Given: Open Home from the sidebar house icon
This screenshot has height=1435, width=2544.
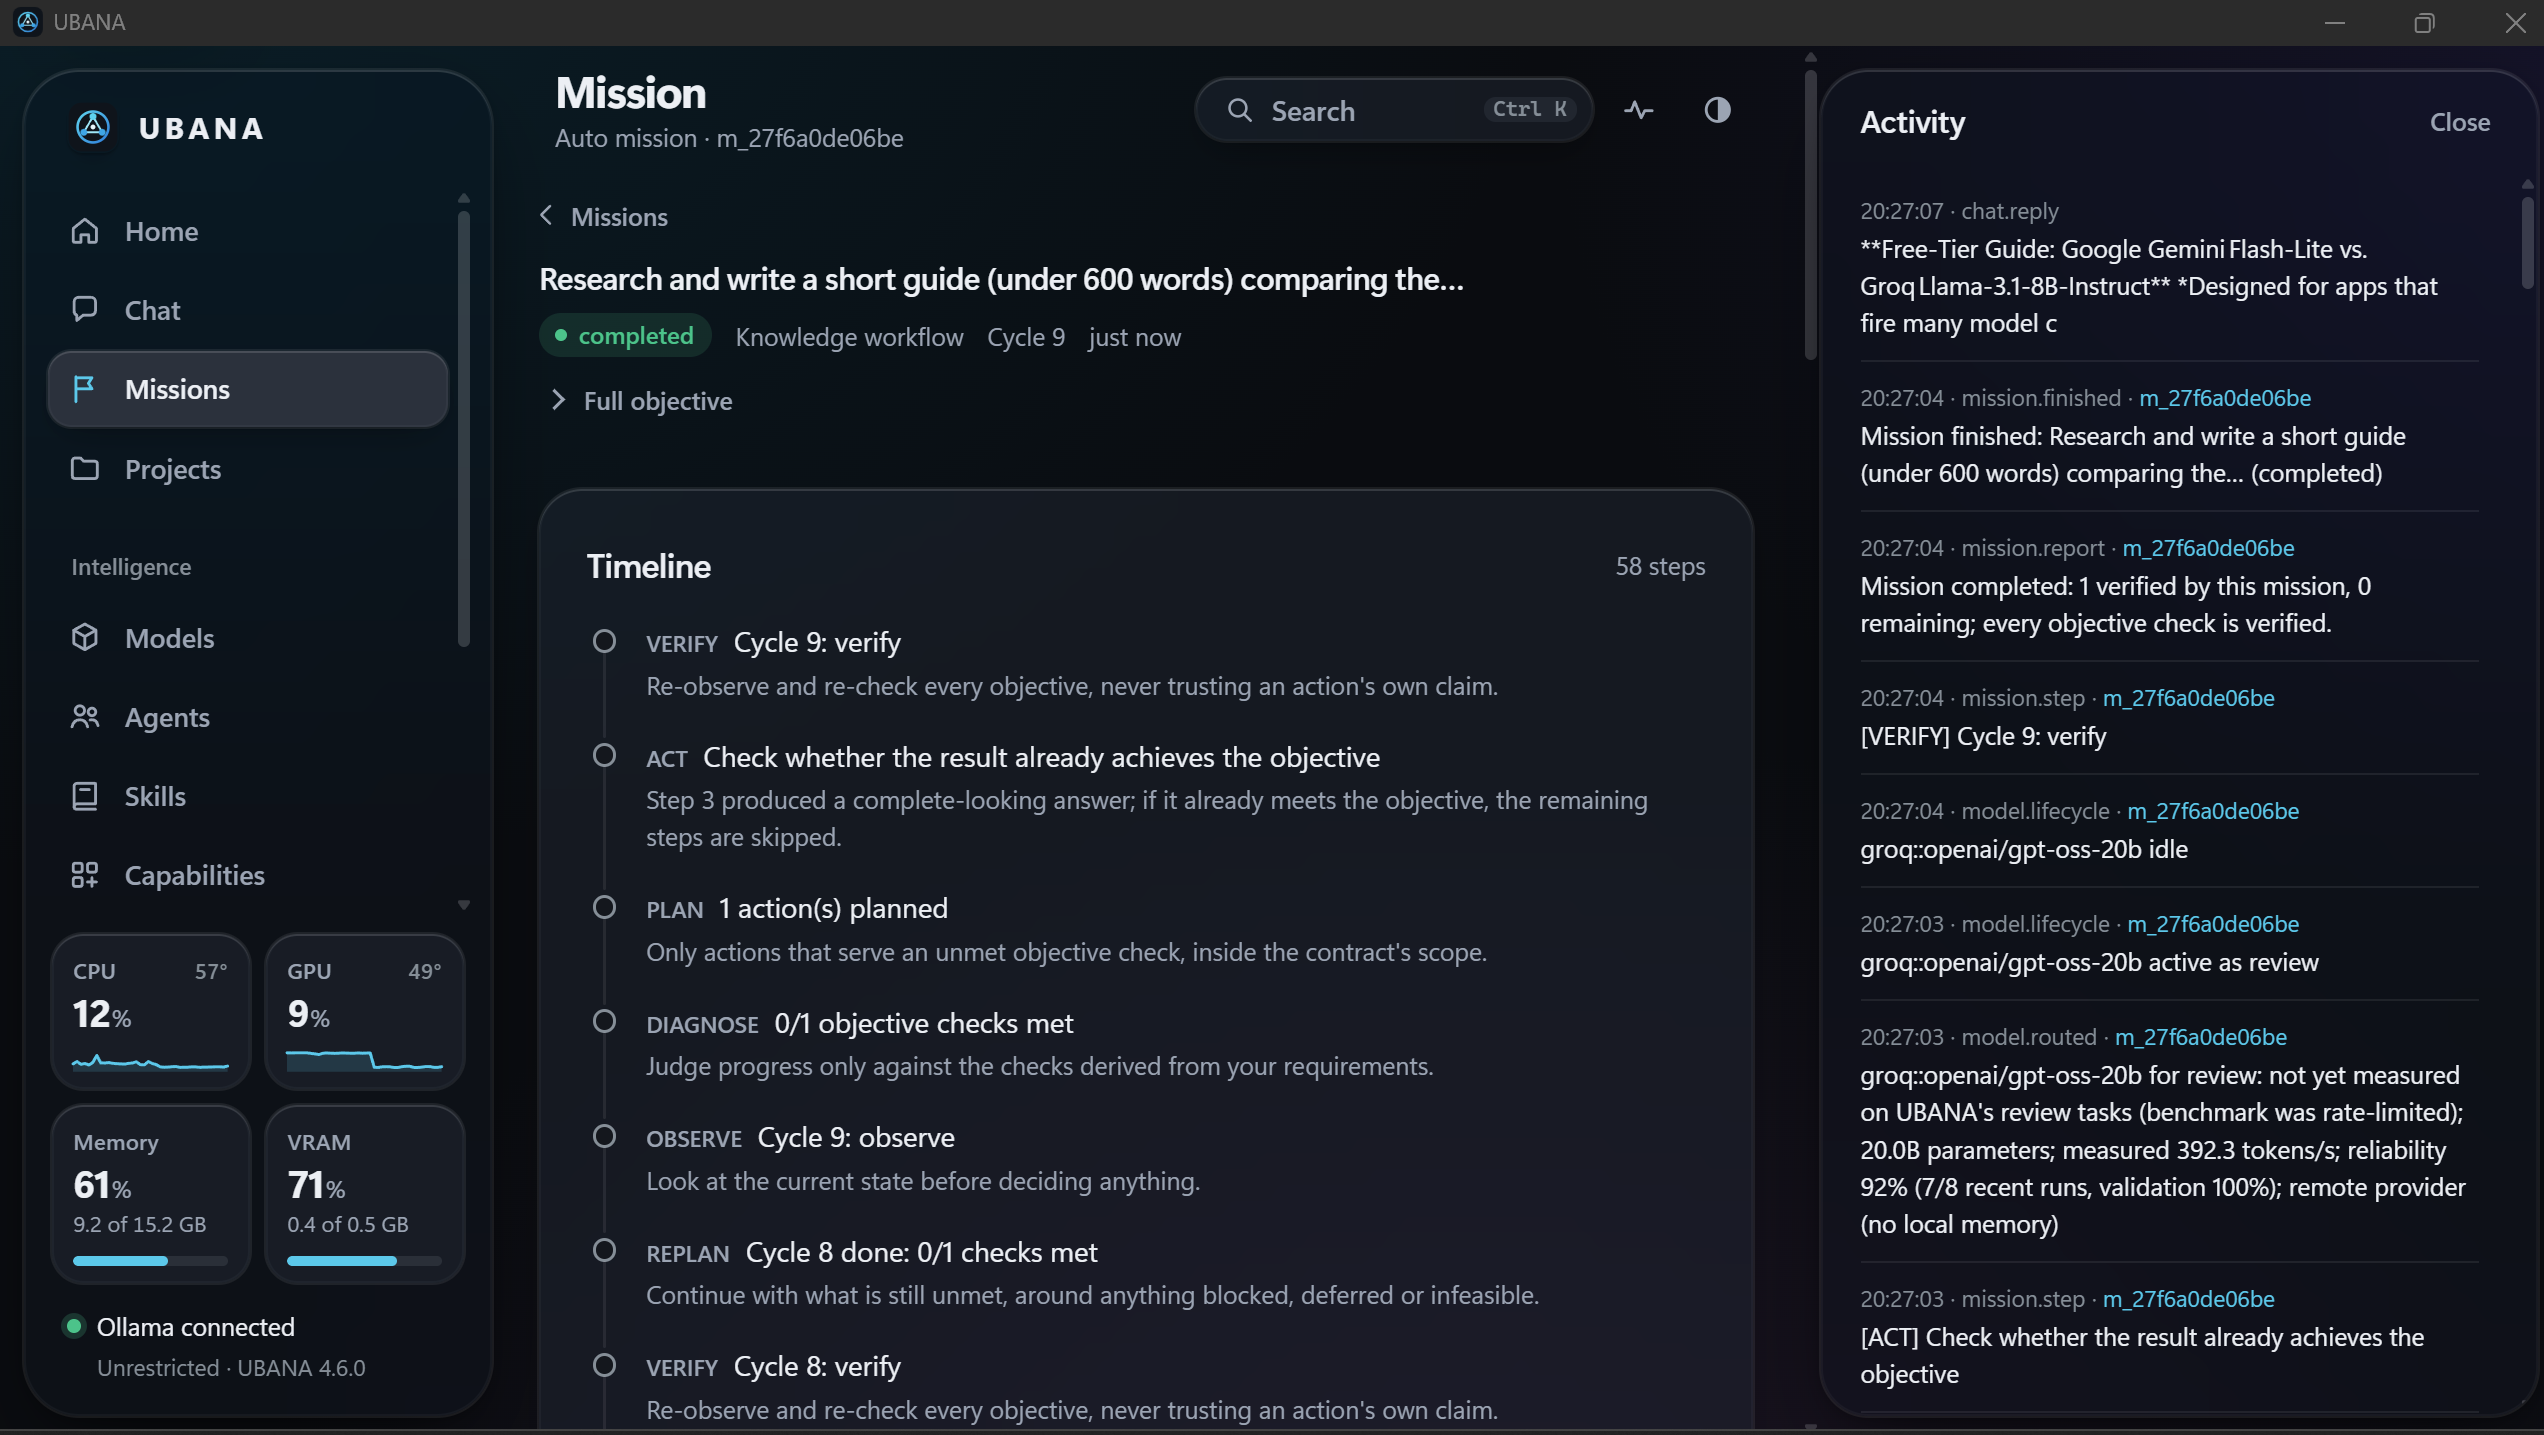Looking at the screenshot, I should pyautogui.click(x=85, y=231).
